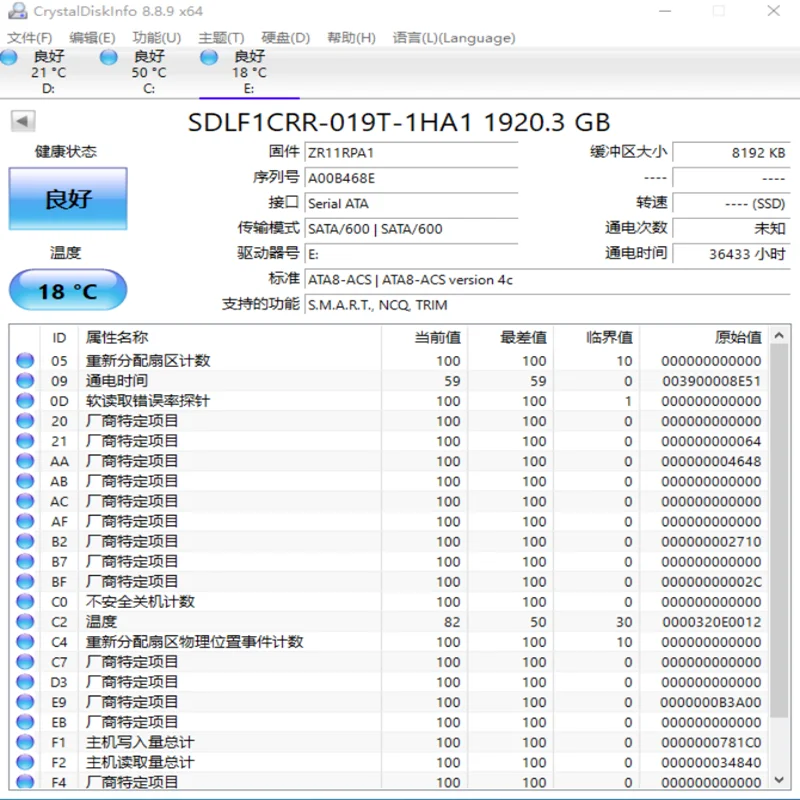Click the buffer size field 8192 KB
The height and width of the screenshot is (800, 800).
coord(732,153)
